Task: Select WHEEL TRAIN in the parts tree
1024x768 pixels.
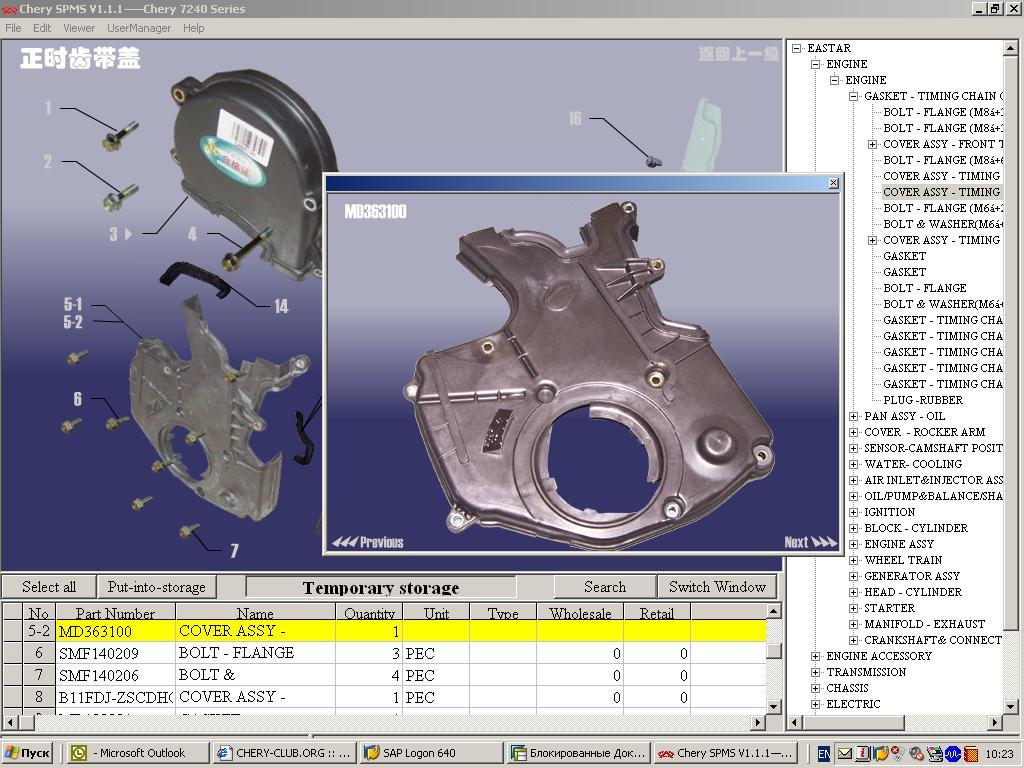Action: tap(903, 560)
